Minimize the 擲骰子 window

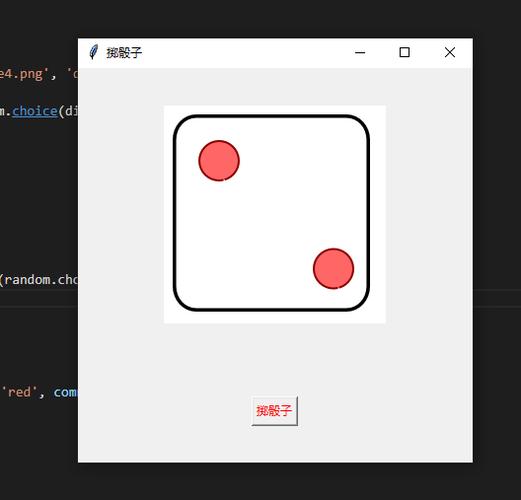(x=360, y=52)
